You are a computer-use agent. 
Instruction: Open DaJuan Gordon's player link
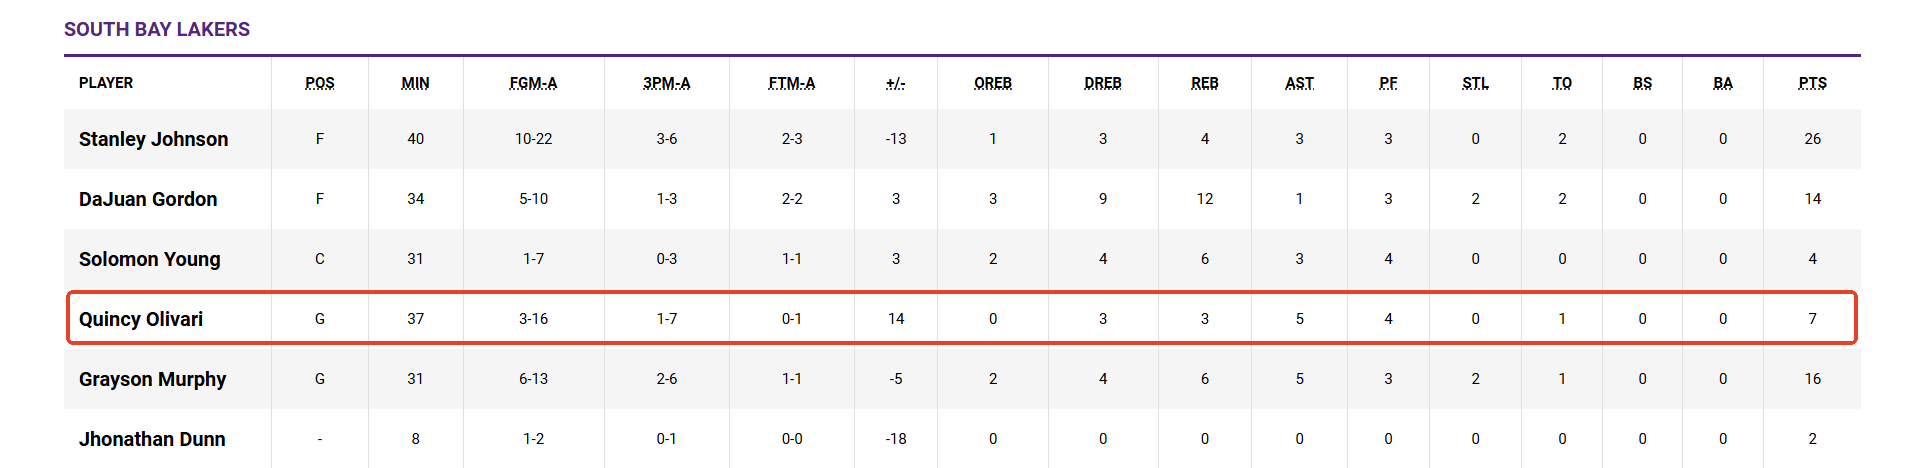coord(148,199)
